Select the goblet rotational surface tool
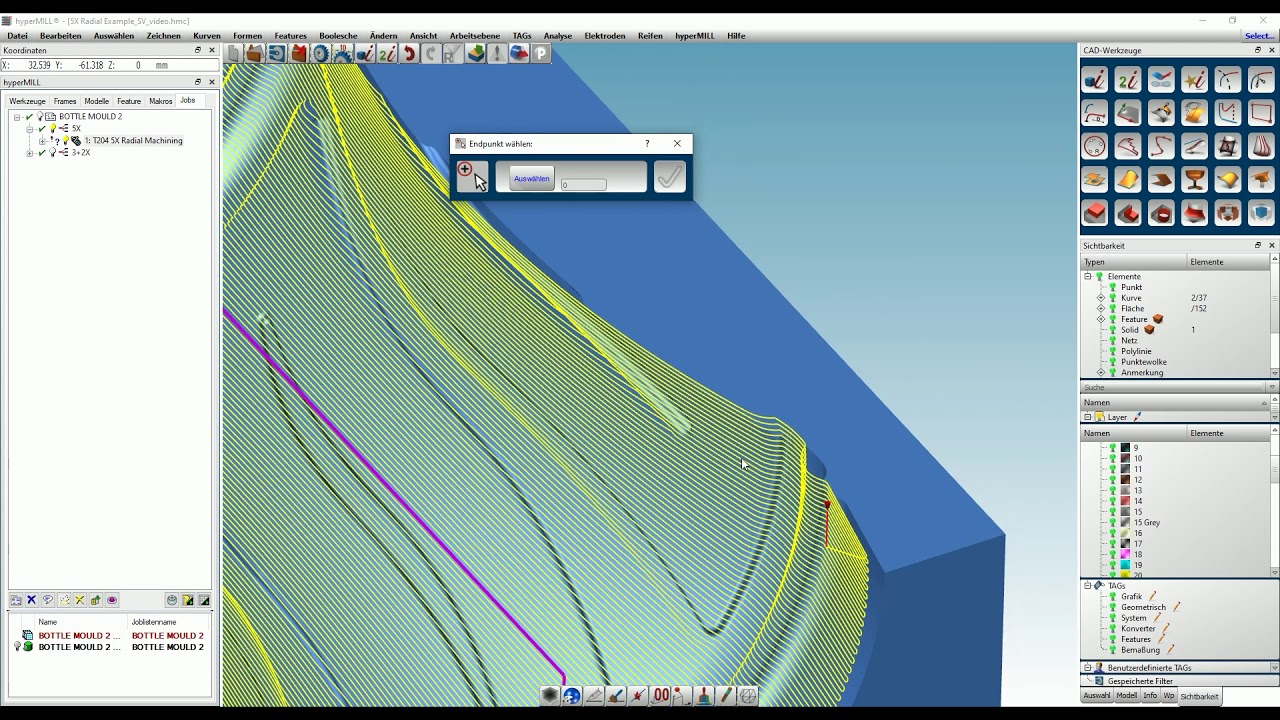The image size is (1280, 720). click(1194, 180)
